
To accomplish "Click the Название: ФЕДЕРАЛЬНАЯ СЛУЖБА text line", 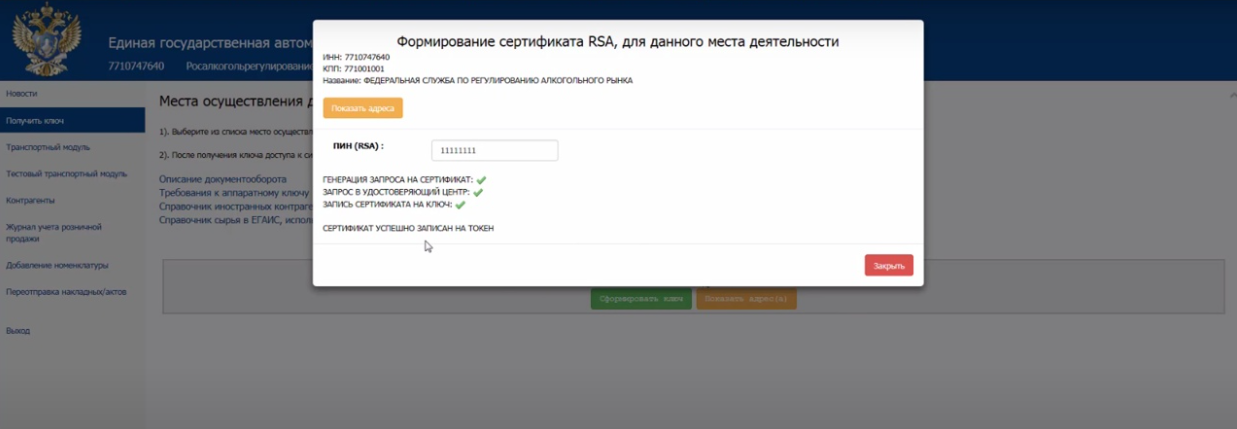I will (478, 80).
